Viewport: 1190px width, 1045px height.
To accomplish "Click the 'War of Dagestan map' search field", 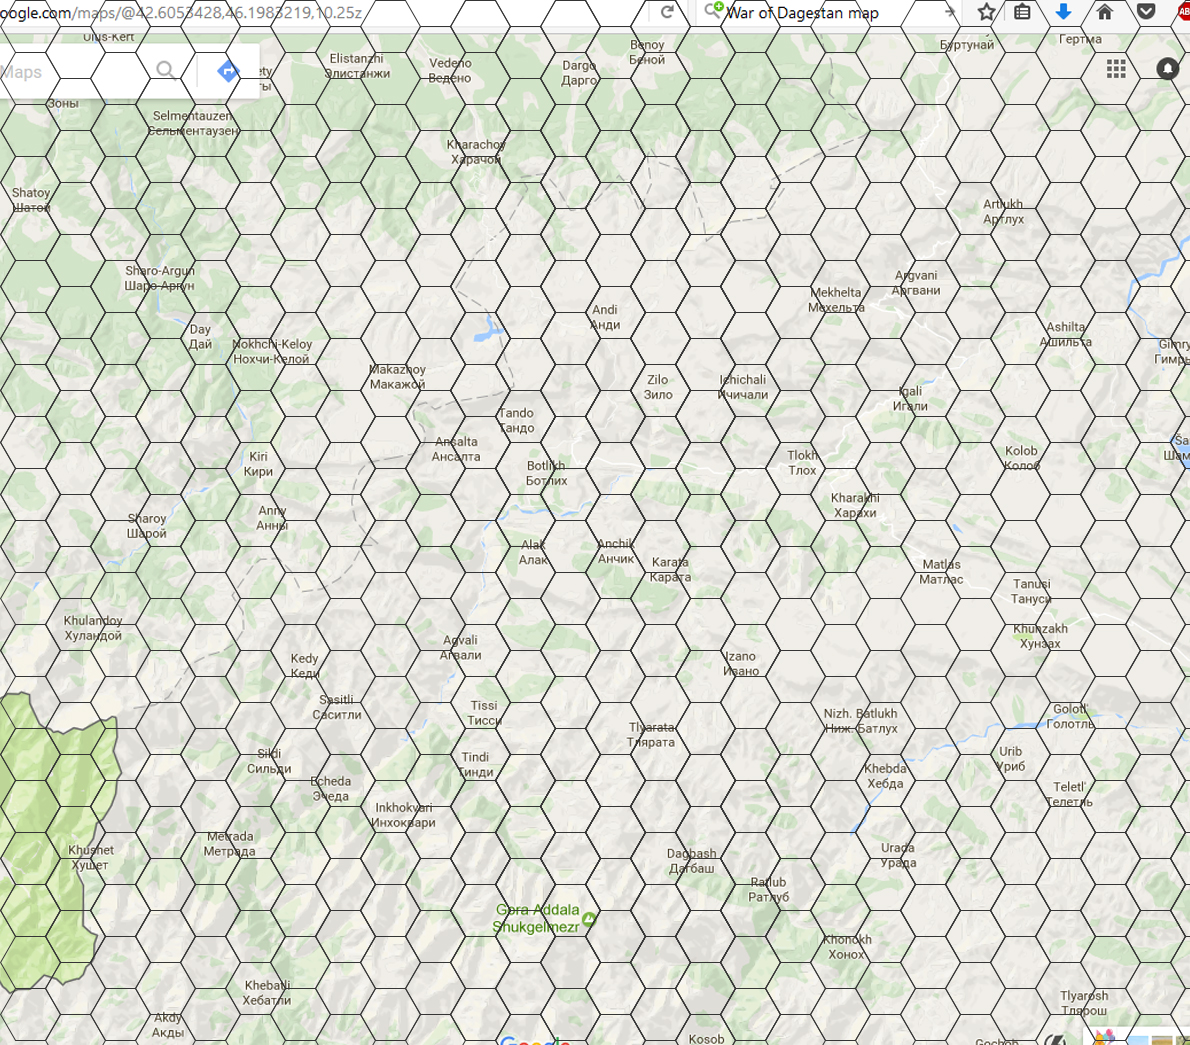I will 802,13.
